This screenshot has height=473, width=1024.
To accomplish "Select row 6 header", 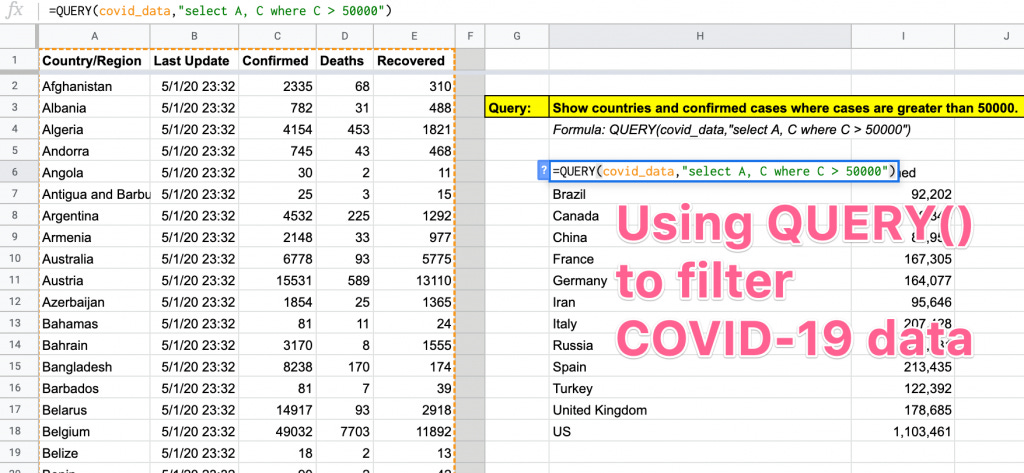I will (19, 172).
